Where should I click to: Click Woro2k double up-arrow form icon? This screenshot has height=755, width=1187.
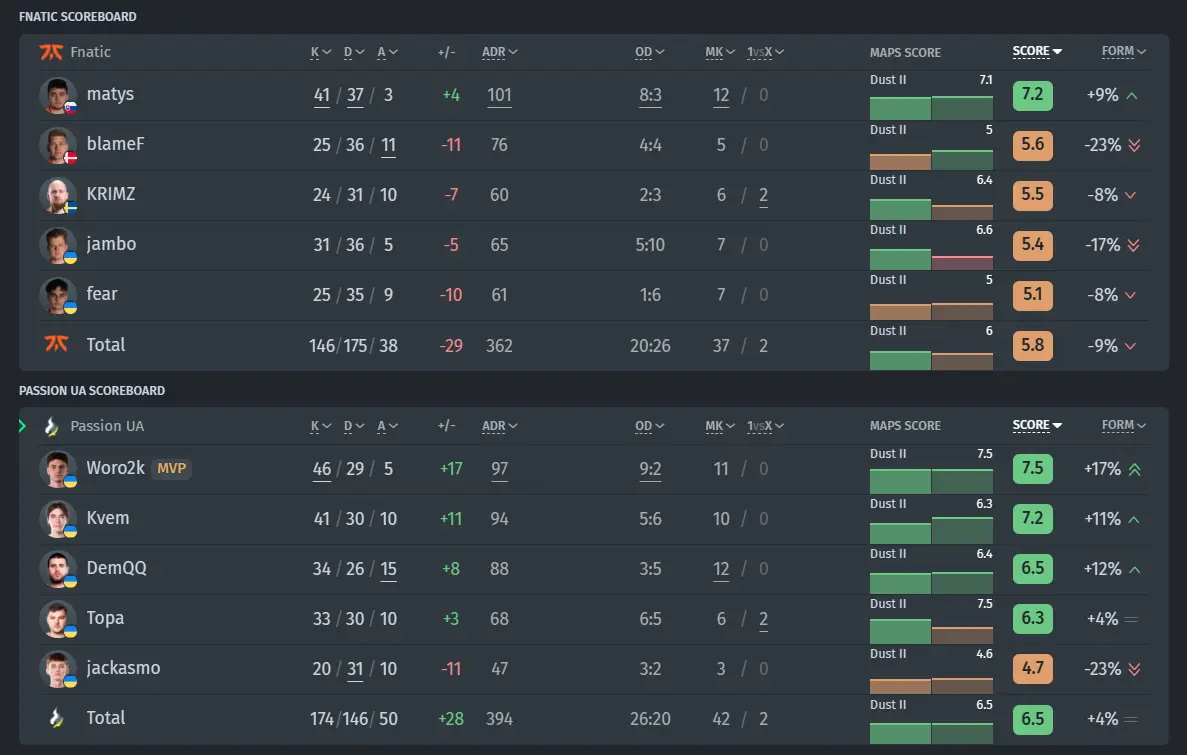coord(1135,470)
